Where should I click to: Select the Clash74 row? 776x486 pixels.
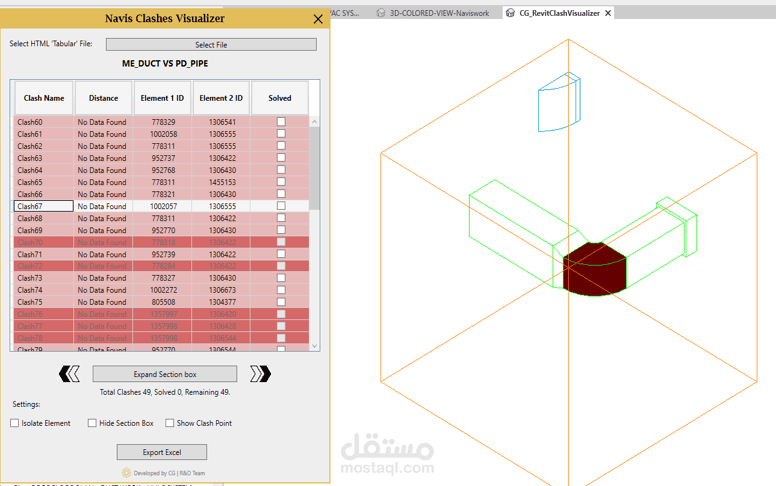161,290
